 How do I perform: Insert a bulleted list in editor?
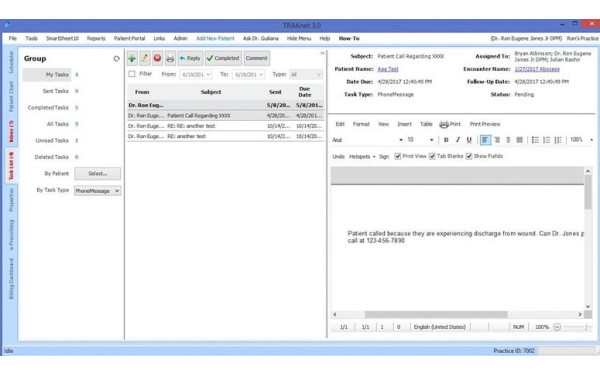(x=535, y=140)
